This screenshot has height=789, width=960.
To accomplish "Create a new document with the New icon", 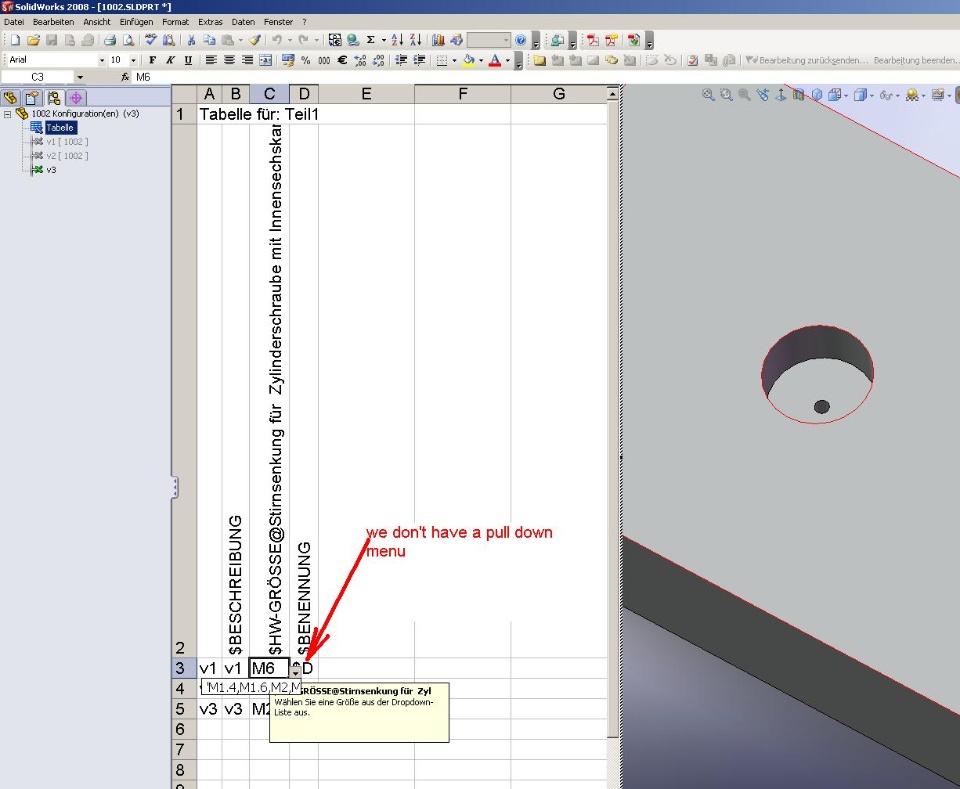I will click(x=15, y=40).
